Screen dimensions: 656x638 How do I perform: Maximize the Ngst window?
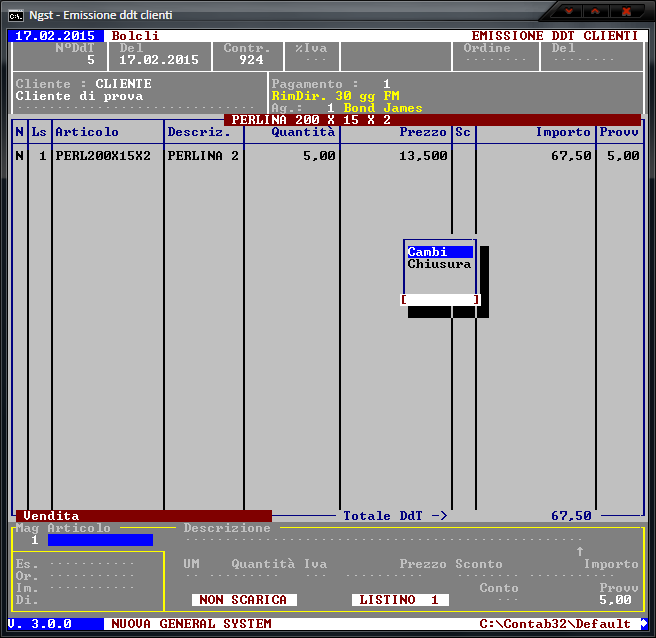pyautogui.click(x=598, y=12)
